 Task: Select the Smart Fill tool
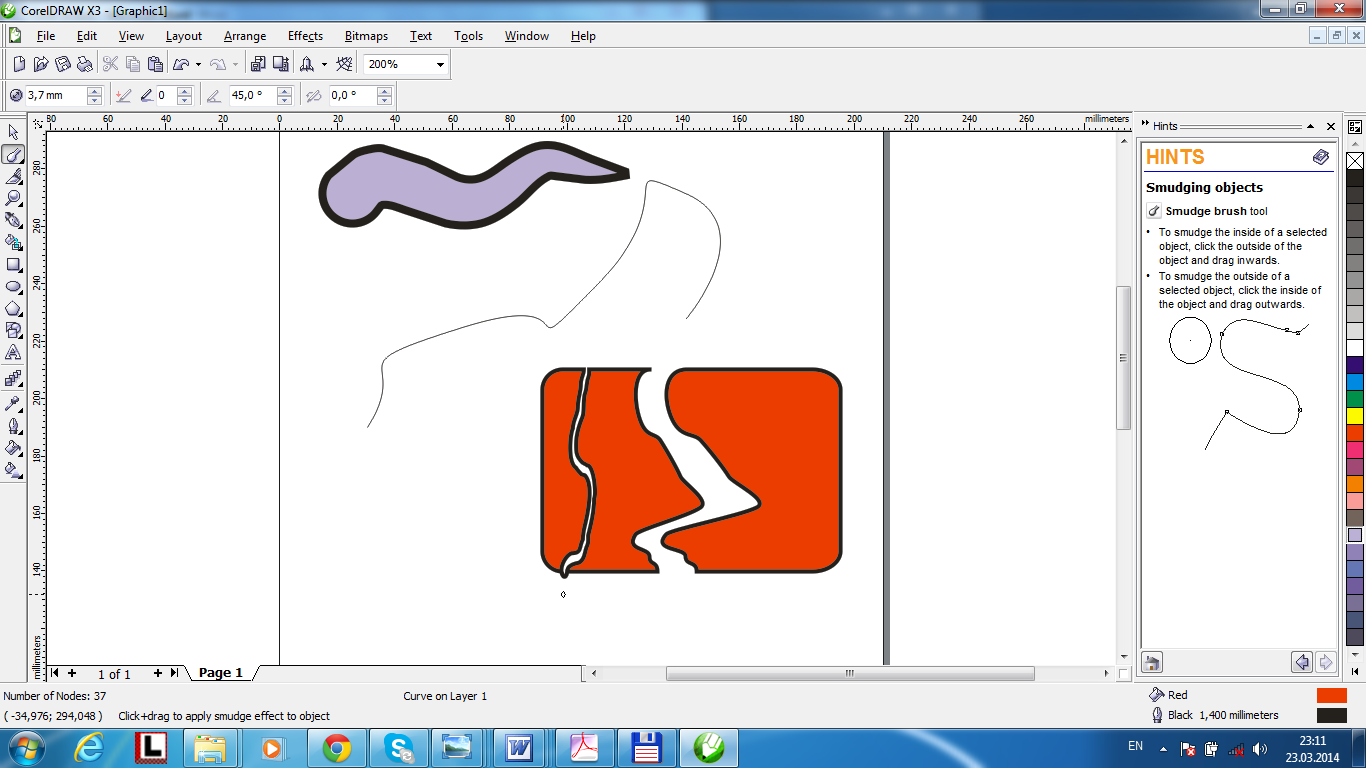click(13, 243)
